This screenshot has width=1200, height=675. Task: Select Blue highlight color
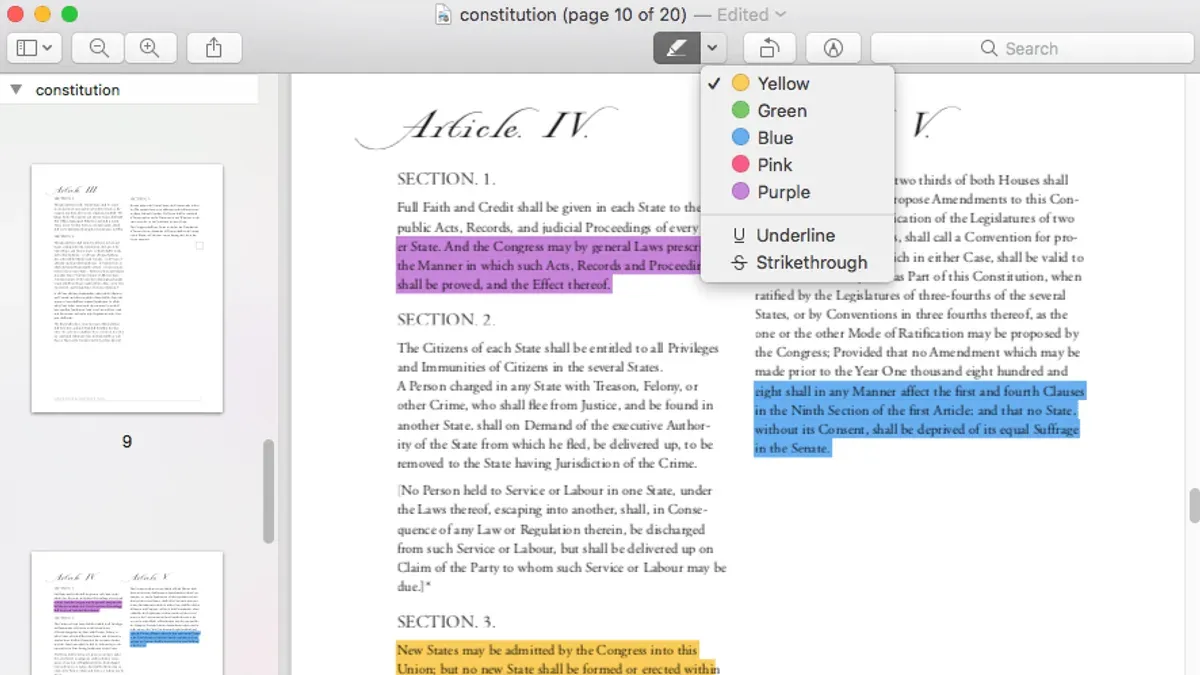797,138
